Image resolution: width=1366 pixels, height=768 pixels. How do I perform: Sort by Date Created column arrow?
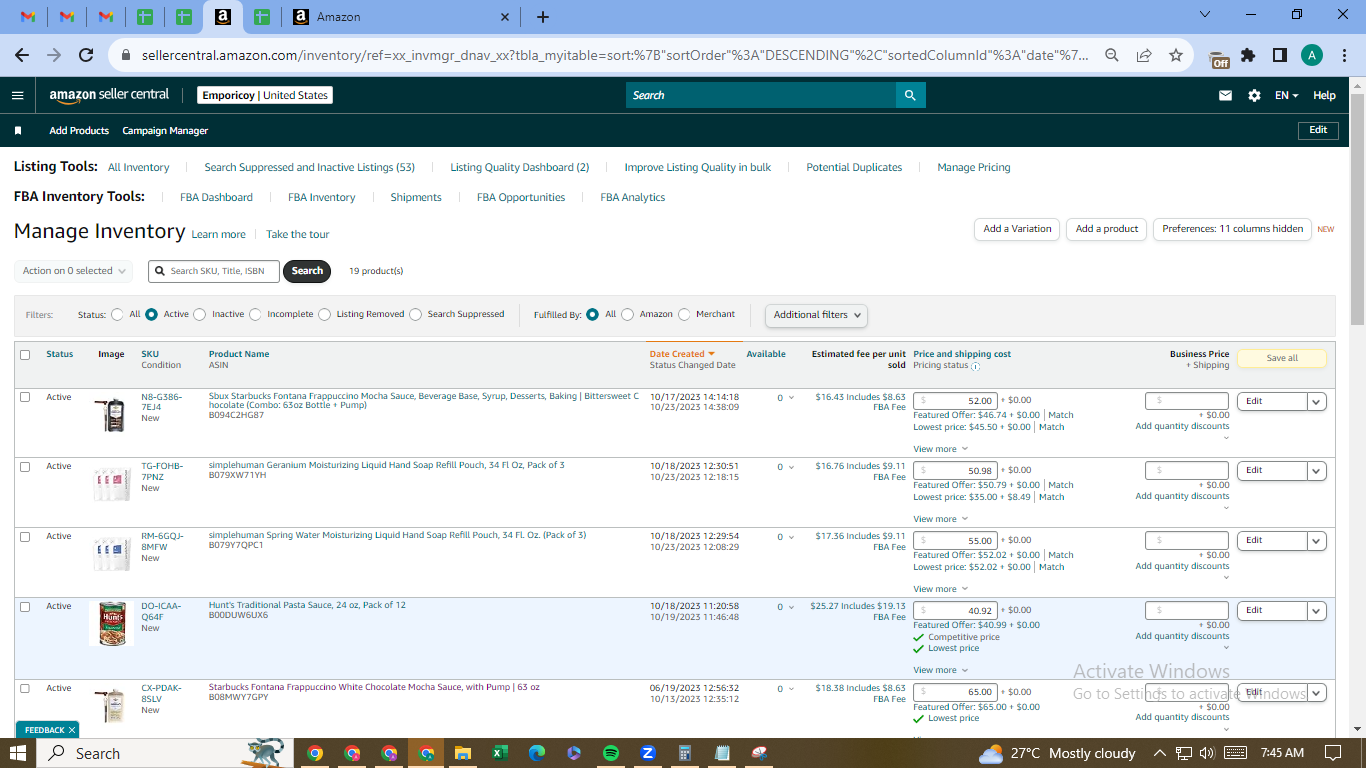[x=712, y=354]
